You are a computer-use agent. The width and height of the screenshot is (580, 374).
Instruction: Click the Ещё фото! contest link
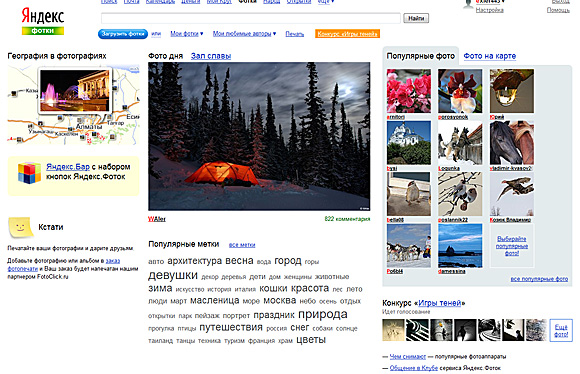coord(561,330)
